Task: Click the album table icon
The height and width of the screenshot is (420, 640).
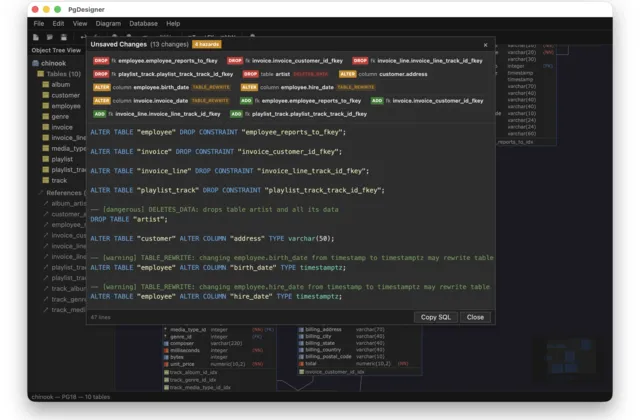Action: [x=46, y=84]
